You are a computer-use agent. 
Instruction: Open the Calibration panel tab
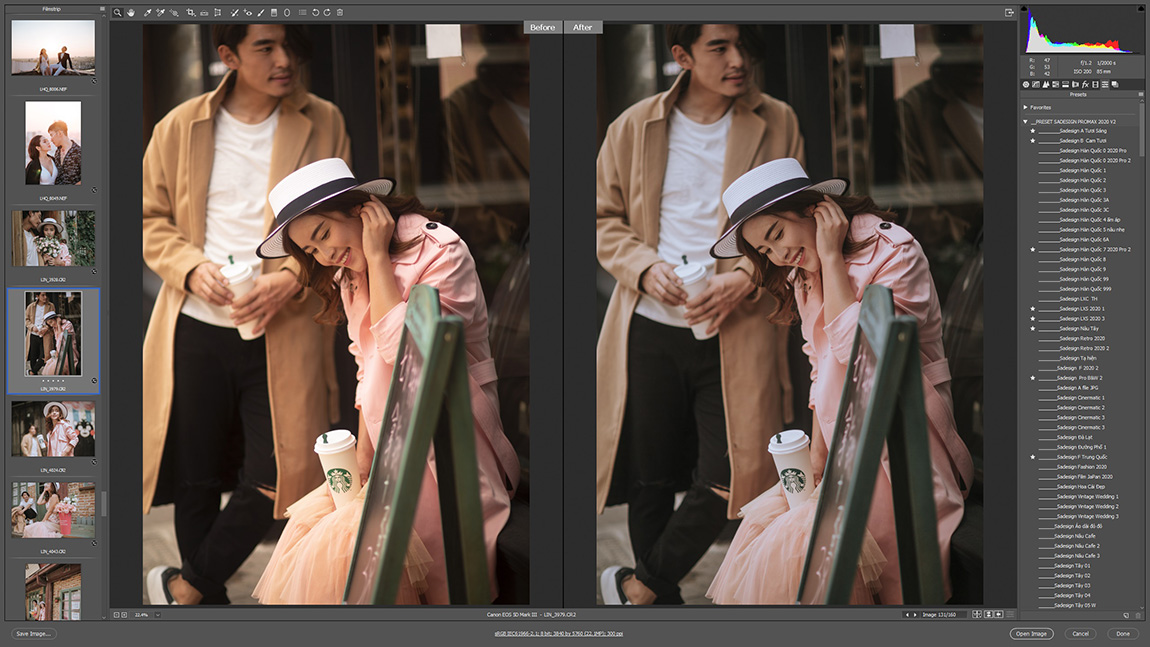1095,84
